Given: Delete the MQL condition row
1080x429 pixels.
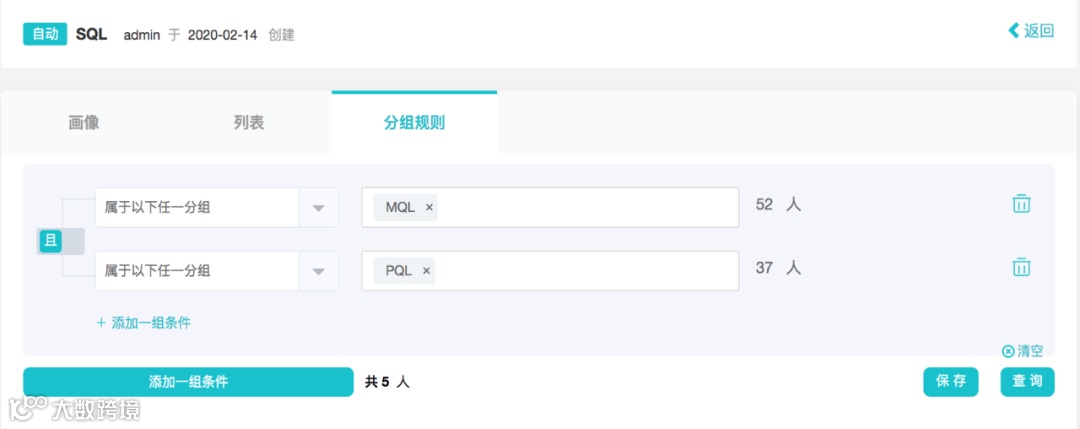Looking at the screenshot, I should pyautogui.click(x=1021, y=204).
